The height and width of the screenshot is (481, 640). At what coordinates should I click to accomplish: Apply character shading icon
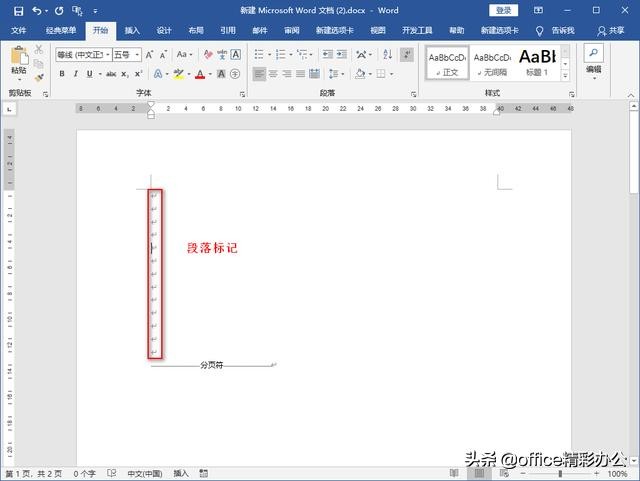coord(221,74)
